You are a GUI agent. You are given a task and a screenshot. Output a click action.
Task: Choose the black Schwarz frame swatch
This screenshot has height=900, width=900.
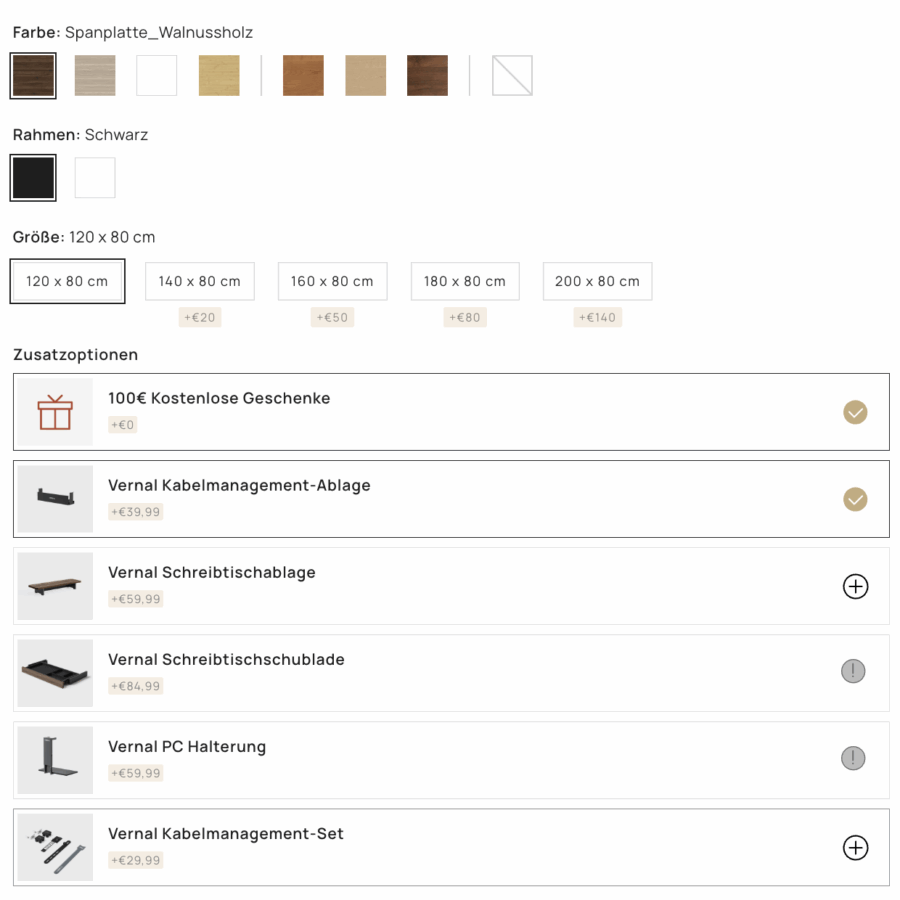click(x=33, y=178)
